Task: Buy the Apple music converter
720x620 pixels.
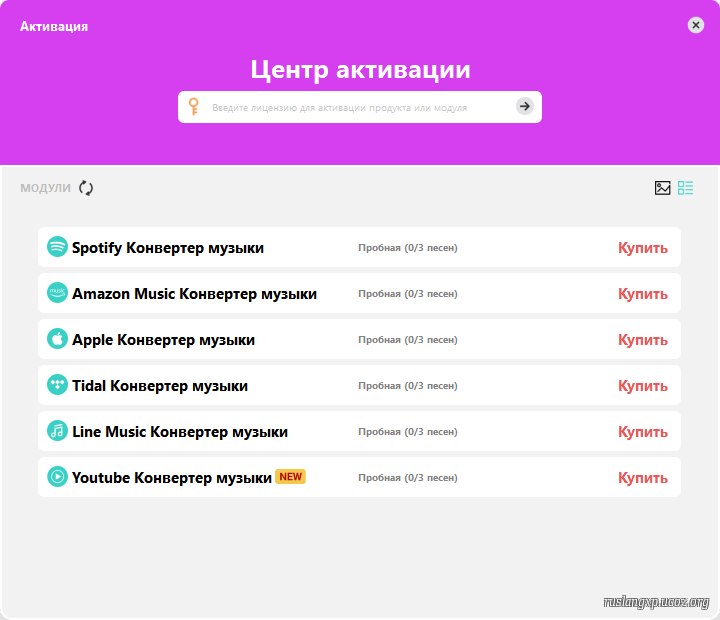Action: click(642, 339)
